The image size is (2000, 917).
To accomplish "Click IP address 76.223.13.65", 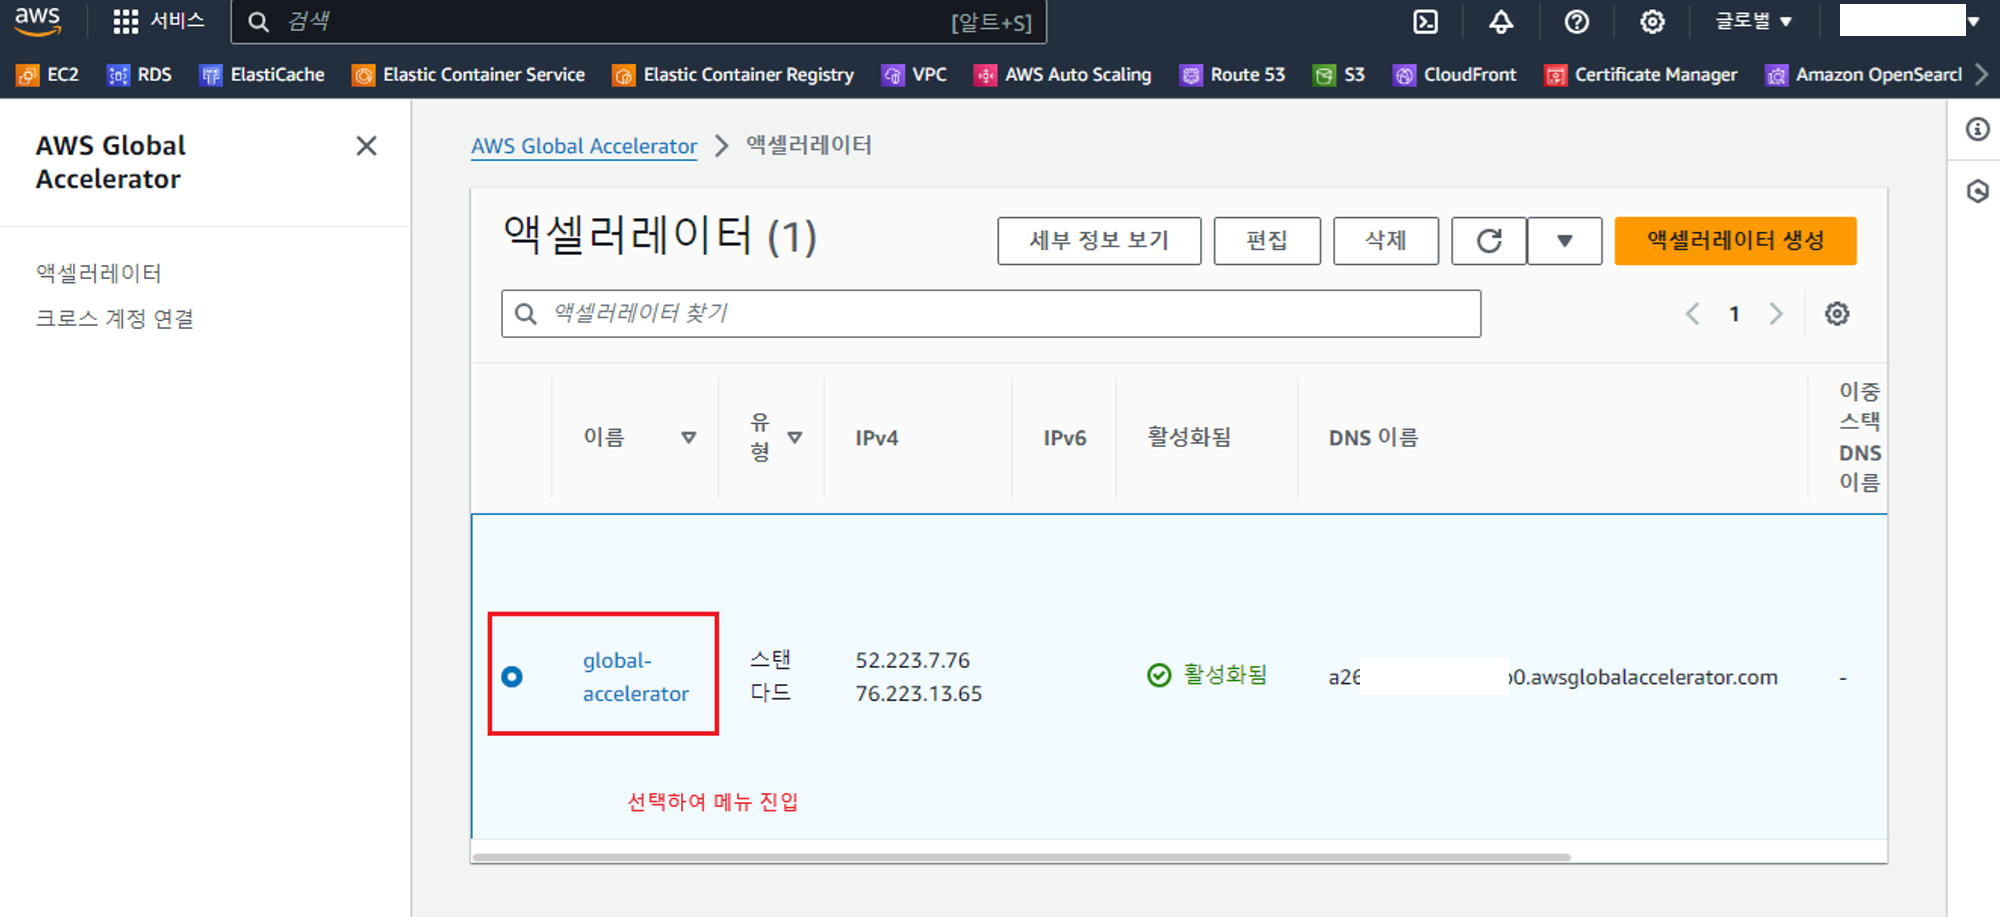I will pyautogui.click(x=919, y=694).
